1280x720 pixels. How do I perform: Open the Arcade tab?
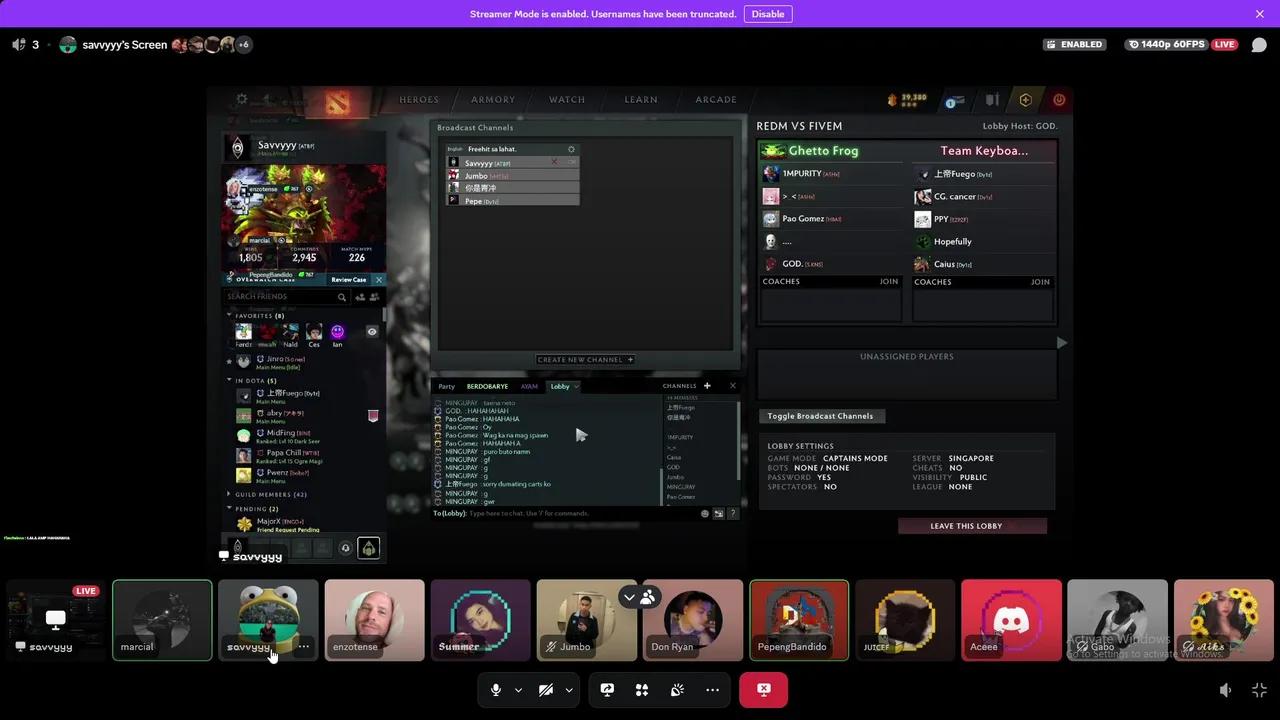(x=716, y=100)
